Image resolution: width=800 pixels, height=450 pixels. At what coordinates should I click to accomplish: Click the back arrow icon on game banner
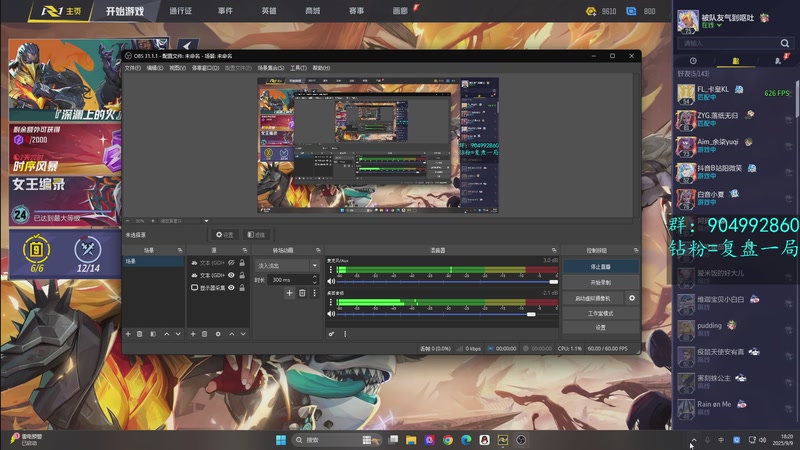point(187,45)
